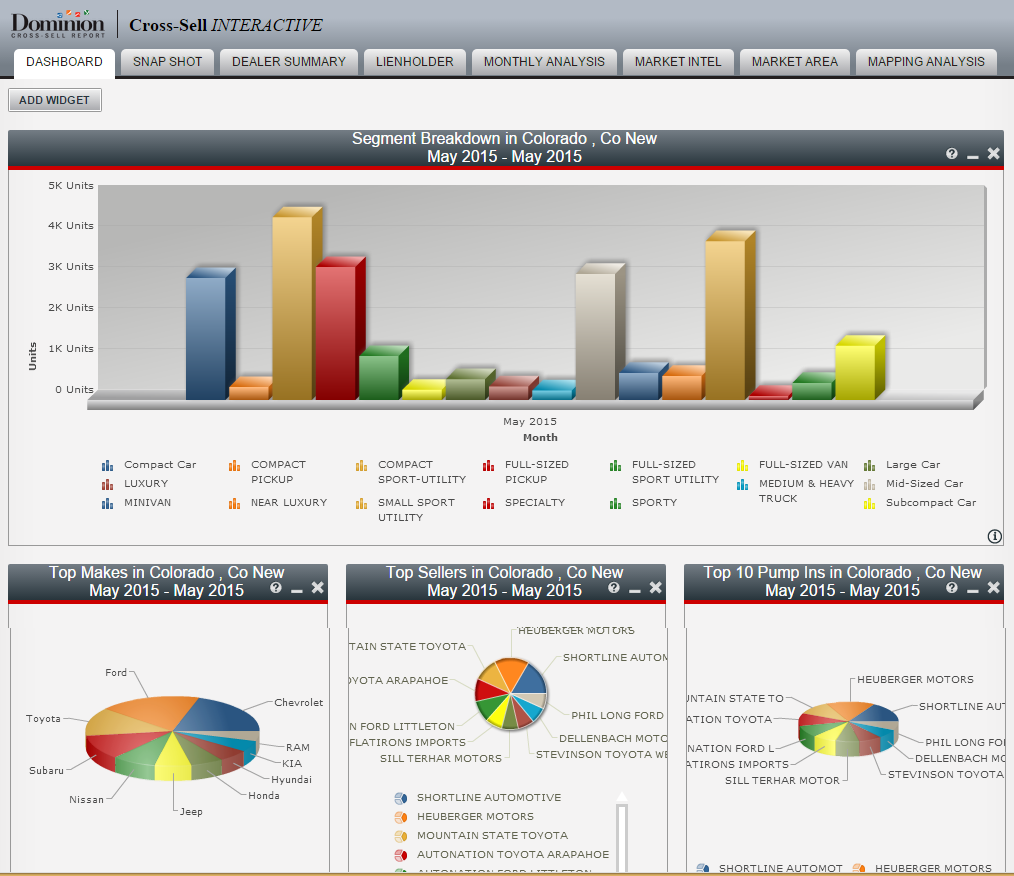Minimize the Segment Breakdown widget
The height and width of the screenshot is (876, 1014).
[972, 156]
